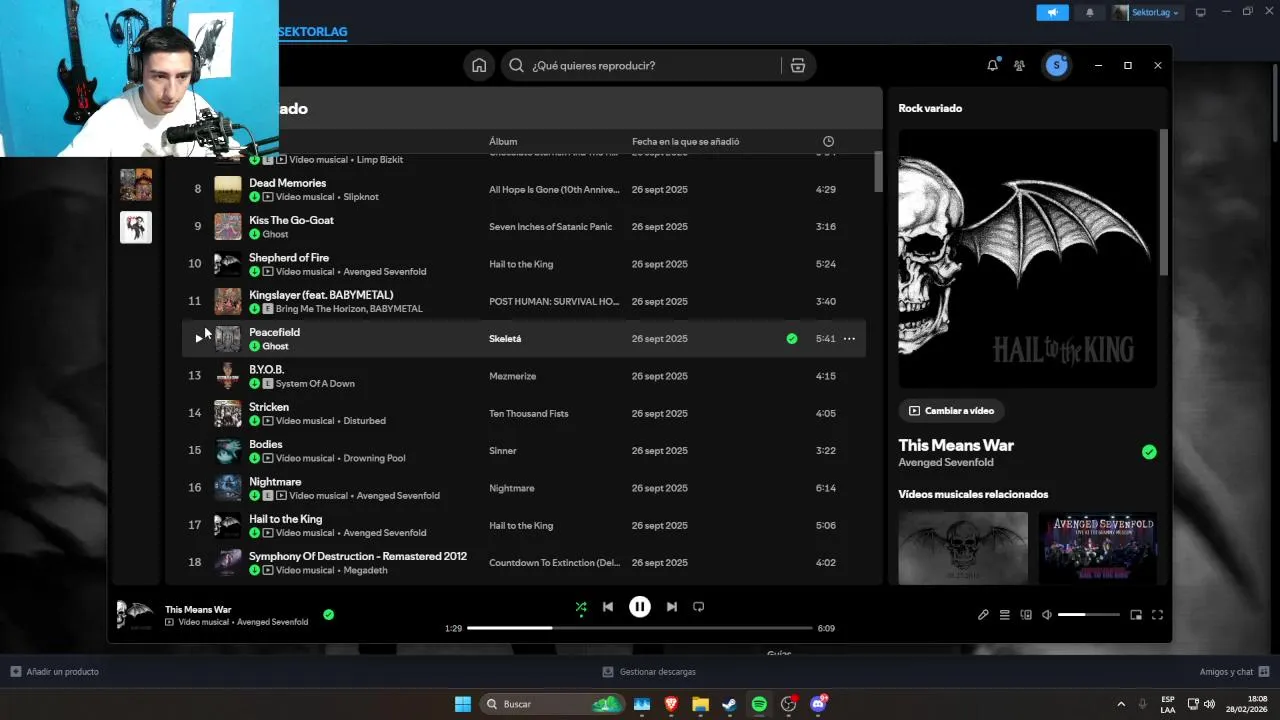The width and height of the screenshot is (1280, 720).
Task: Open second playlist thumbnail in left sidebar
Action: click(x=136, y=227)
